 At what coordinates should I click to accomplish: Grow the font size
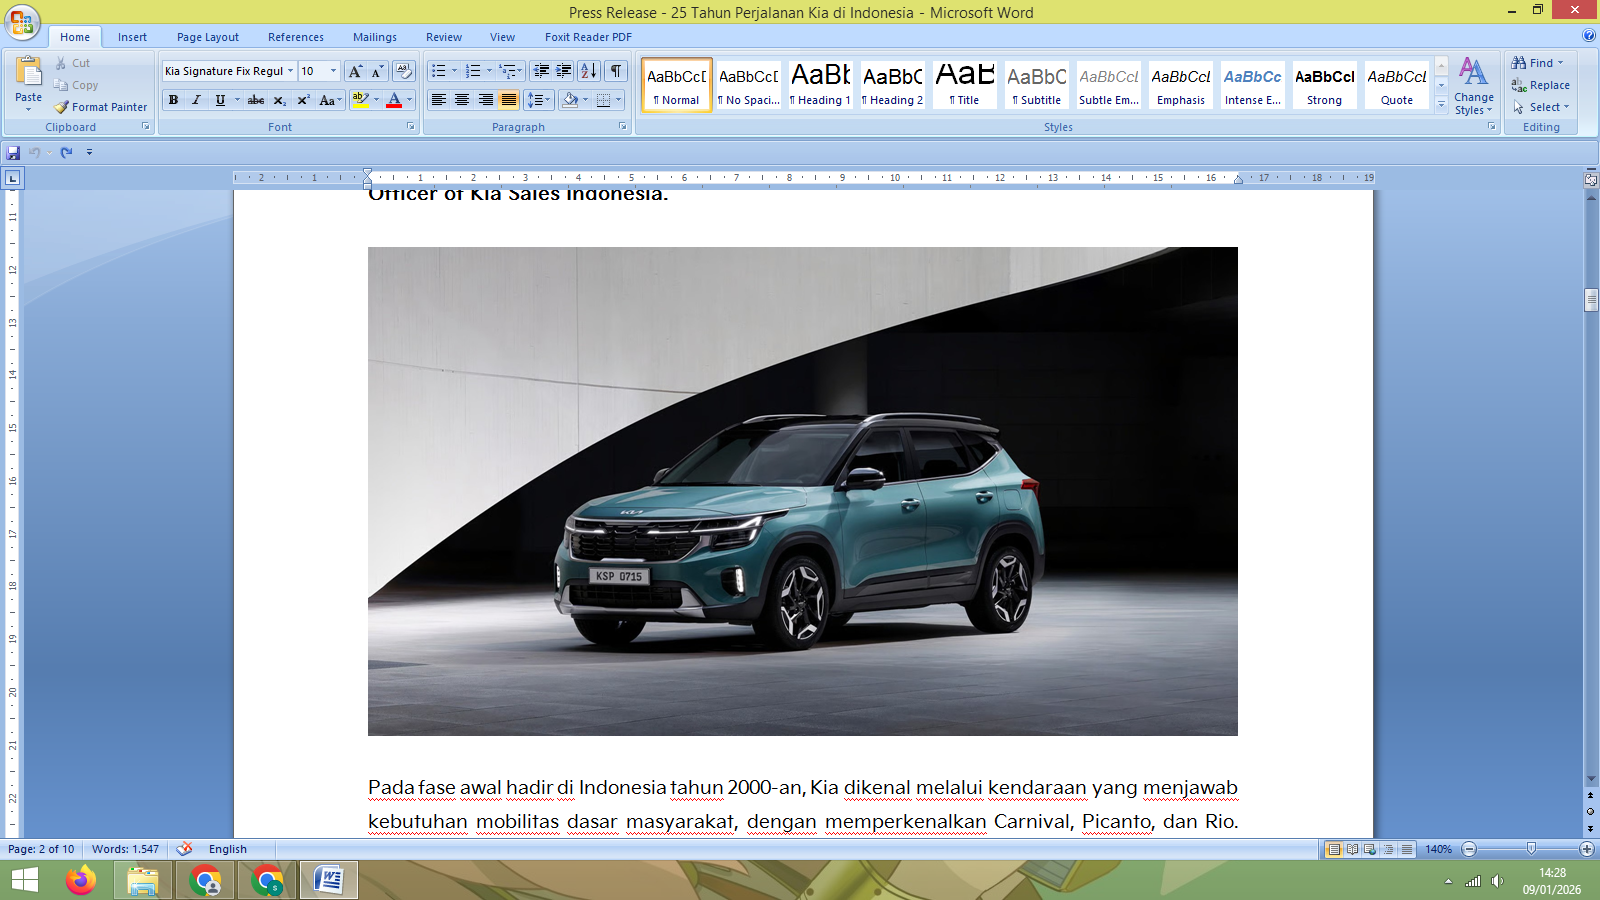pyautogui.click(x=355, y=71)
